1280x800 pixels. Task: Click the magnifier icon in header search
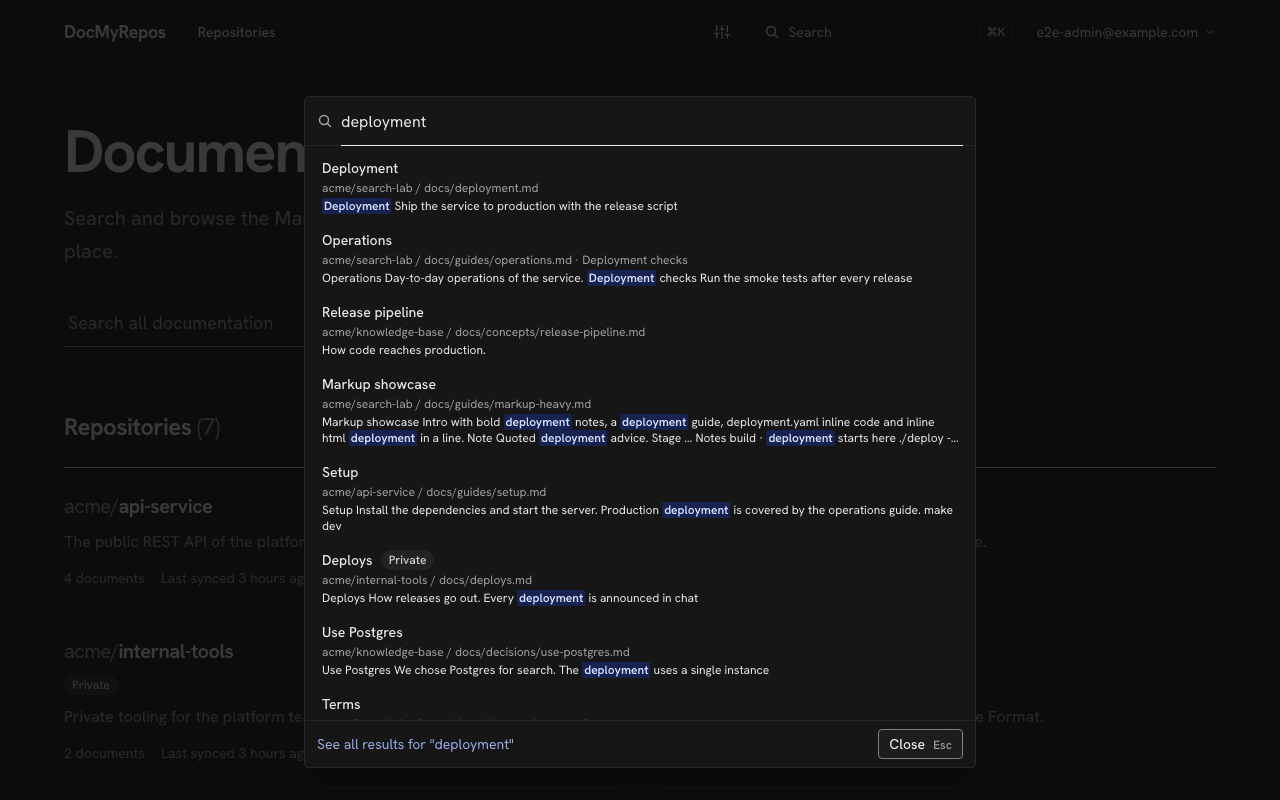[x=772, y=32]
